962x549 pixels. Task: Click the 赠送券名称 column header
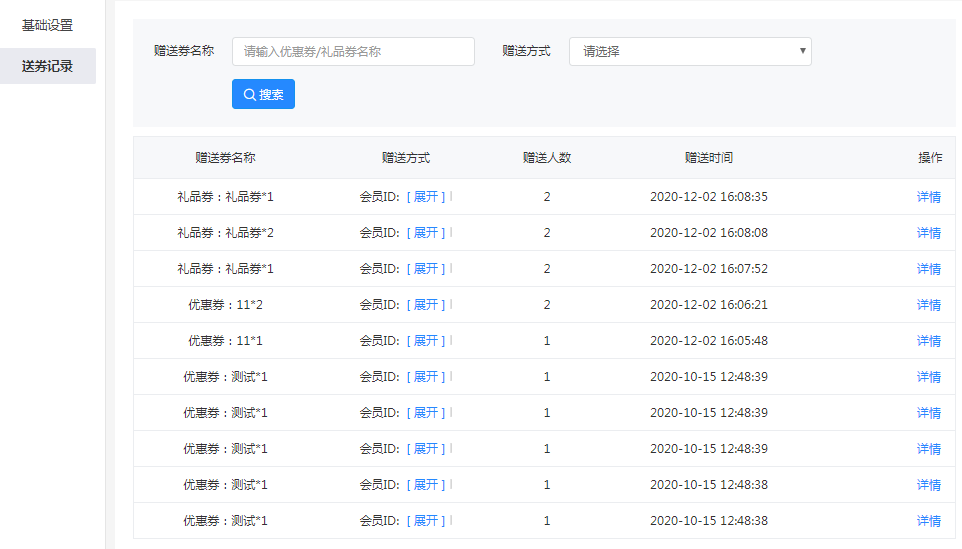point(225,158)
